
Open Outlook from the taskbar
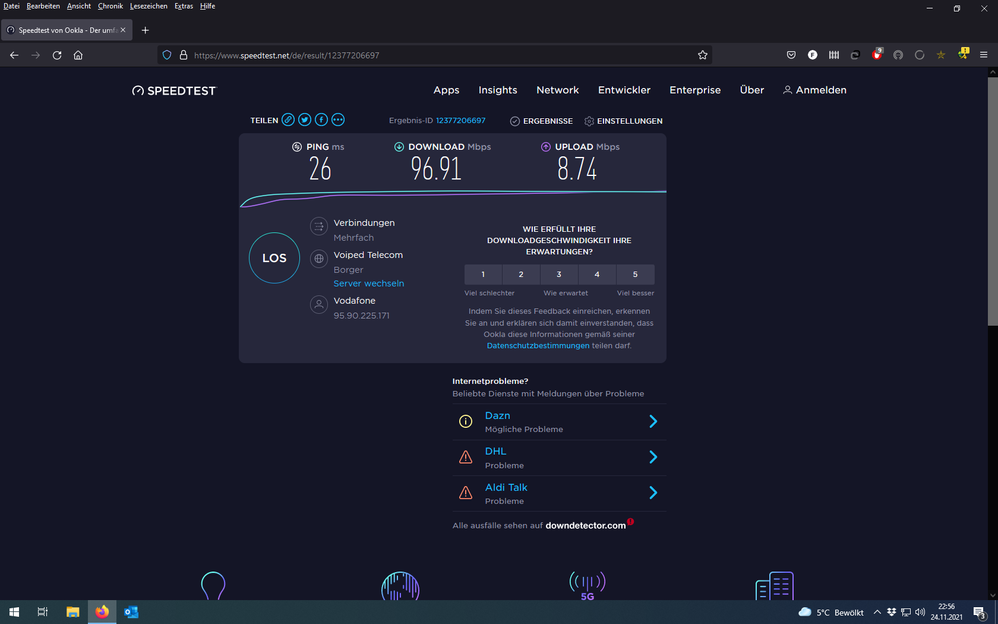[x=131, y=612]
